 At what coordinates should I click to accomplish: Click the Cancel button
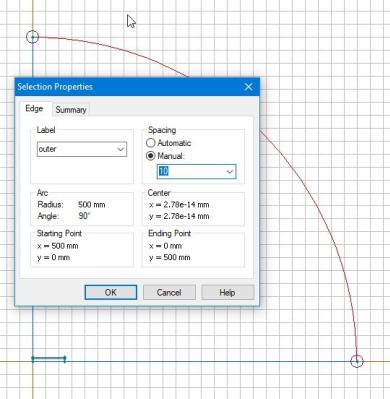(x=169, y=292)
